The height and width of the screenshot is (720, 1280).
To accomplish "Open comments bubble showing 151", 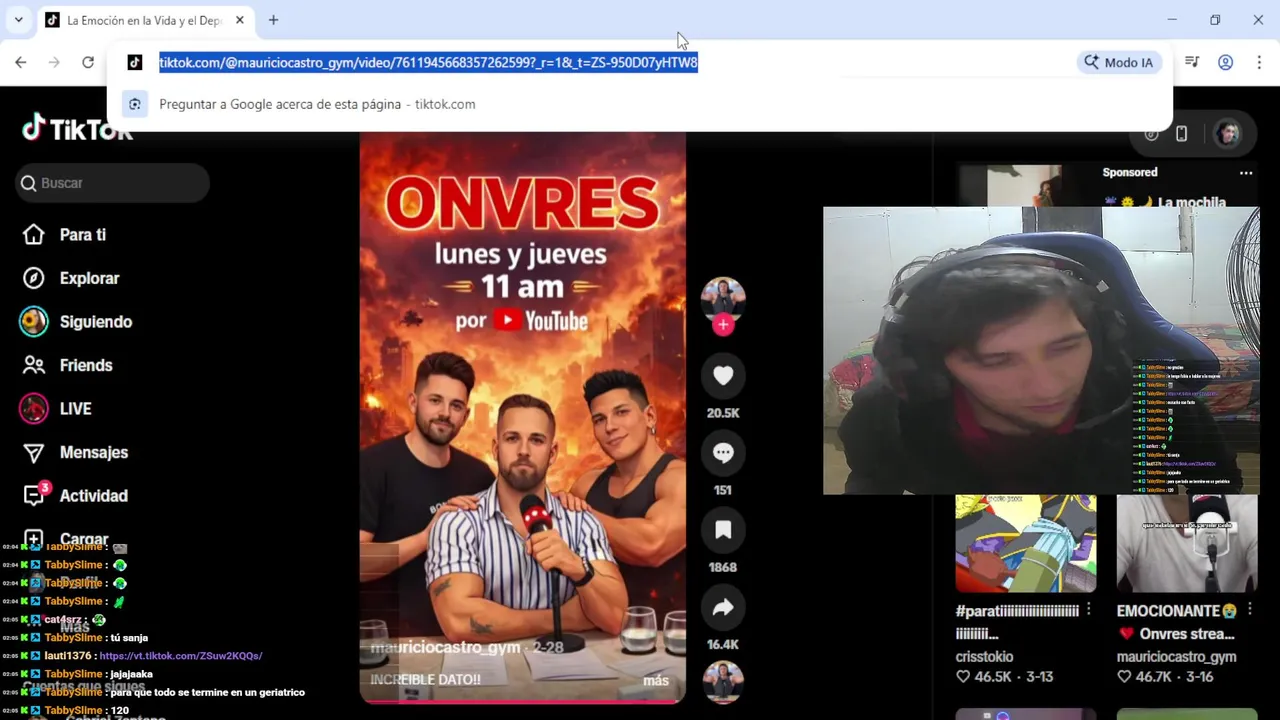I will 723,453.
